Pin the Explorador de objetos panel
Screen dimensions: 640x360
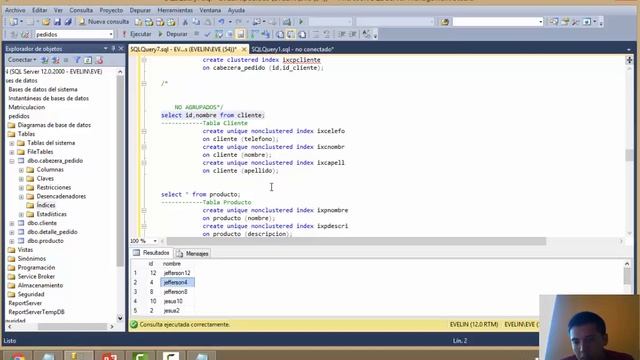113,49
